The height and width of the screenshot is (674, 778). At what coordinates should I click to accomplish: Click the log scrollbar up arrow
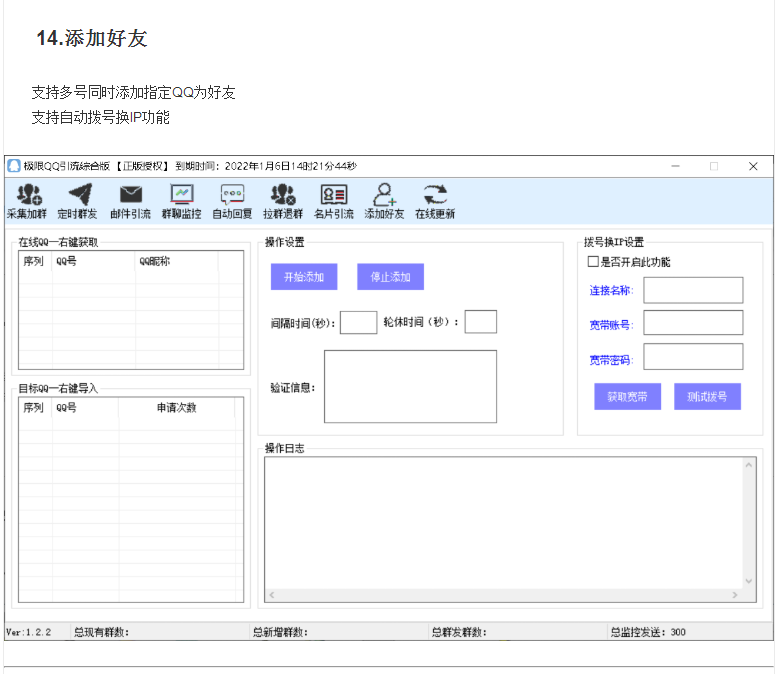(749, 465)
